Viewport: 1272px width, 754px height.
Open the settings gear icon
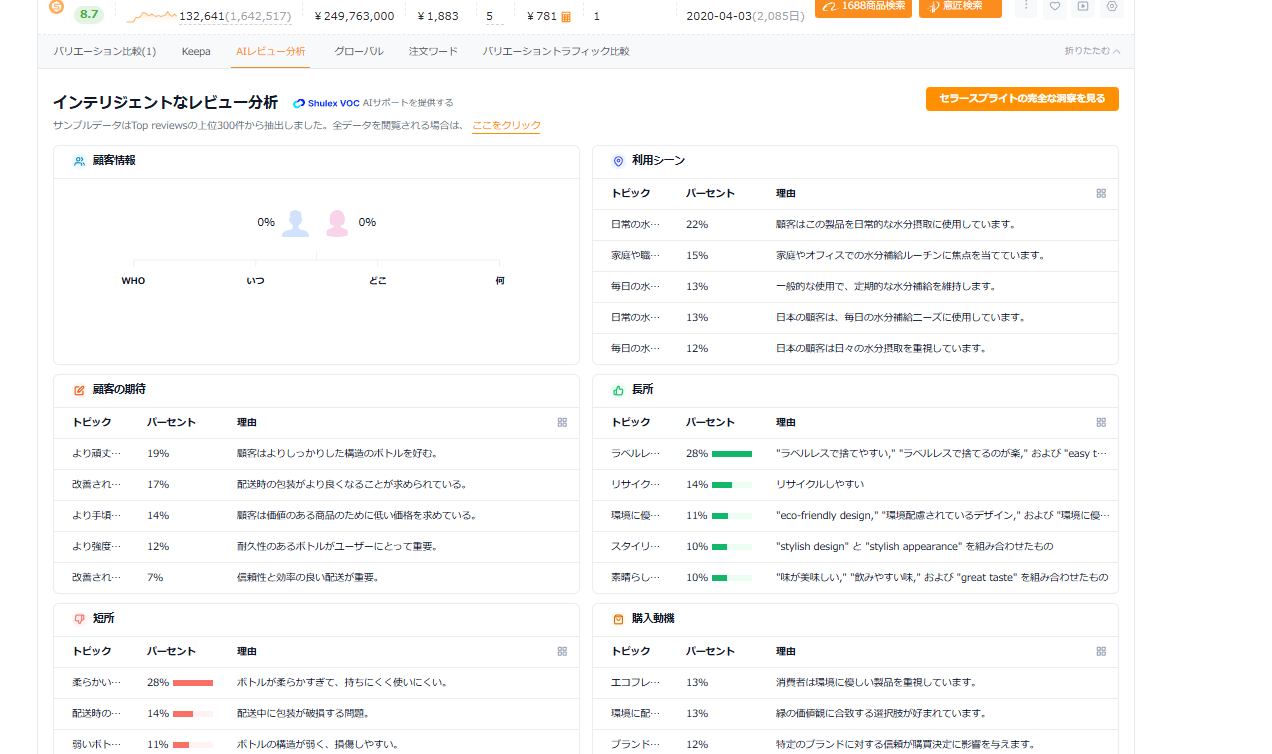1111,8
